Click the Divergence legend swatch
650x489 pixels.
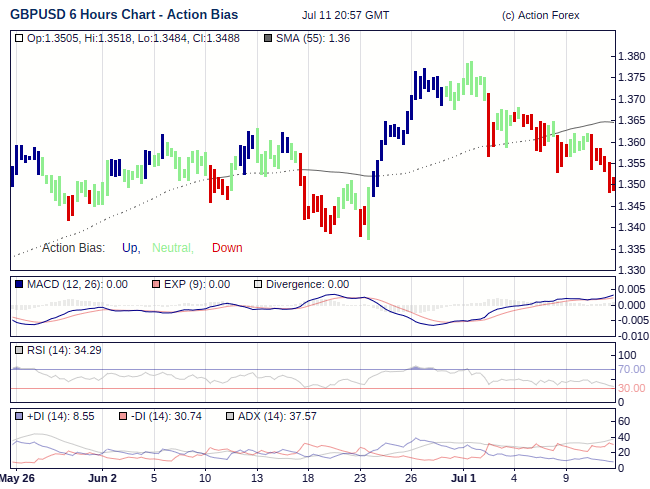(x=258, y=284)
